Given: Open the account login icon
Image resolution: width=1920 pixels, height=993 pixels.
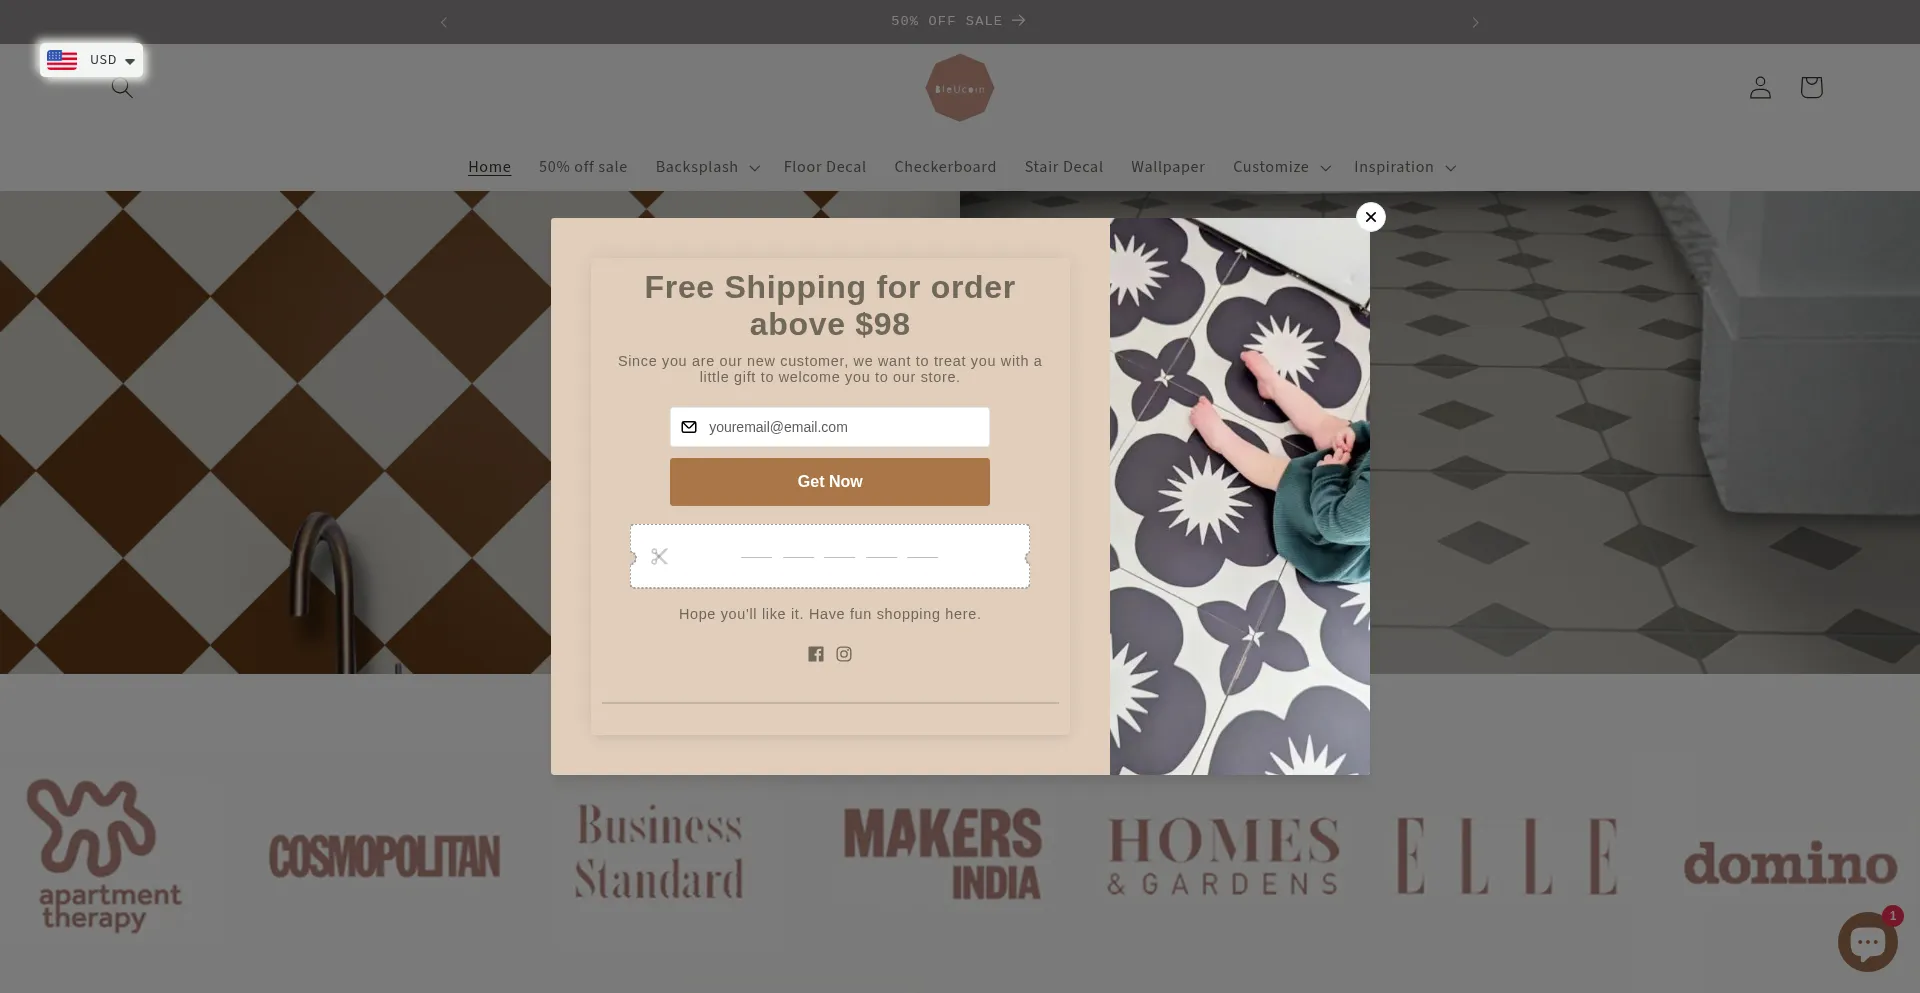Looking at the screenshot, I should pos(1760,88).
